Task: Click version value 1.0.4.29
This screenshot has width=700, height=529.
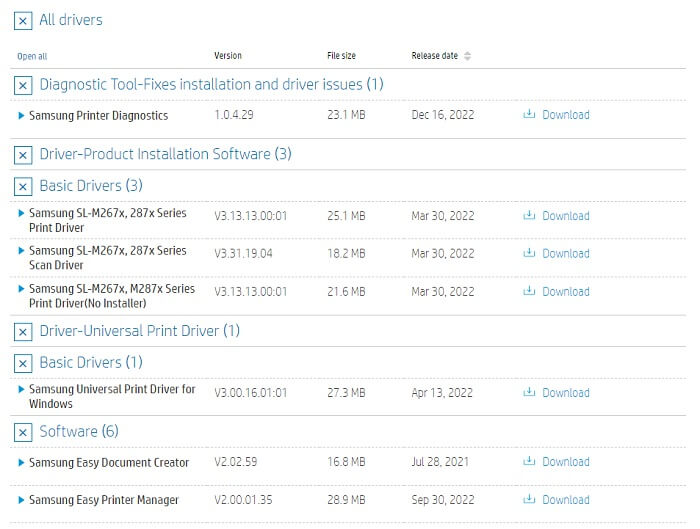Action: [234, 115]
